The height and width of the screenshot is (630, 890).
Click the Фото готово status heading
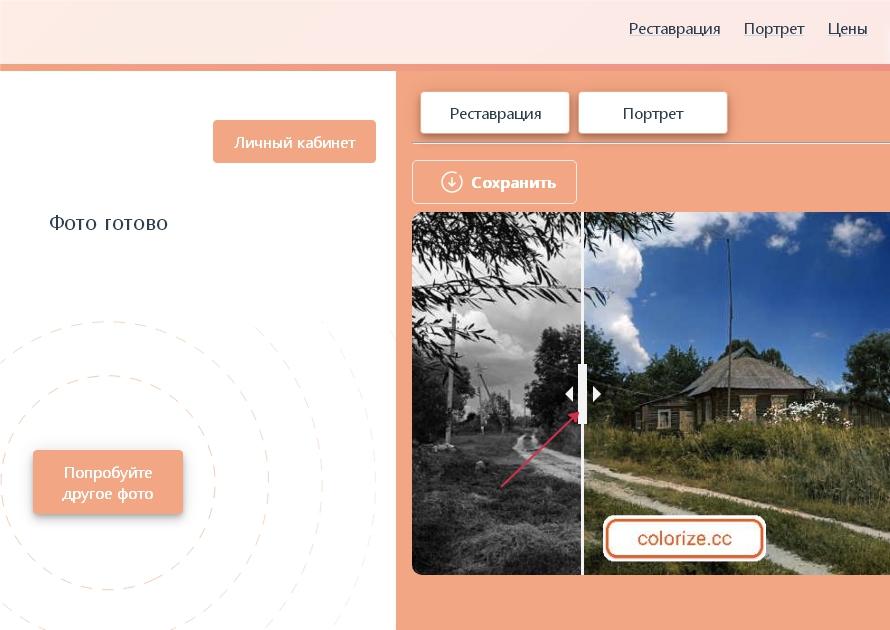(x=108, y=223)
